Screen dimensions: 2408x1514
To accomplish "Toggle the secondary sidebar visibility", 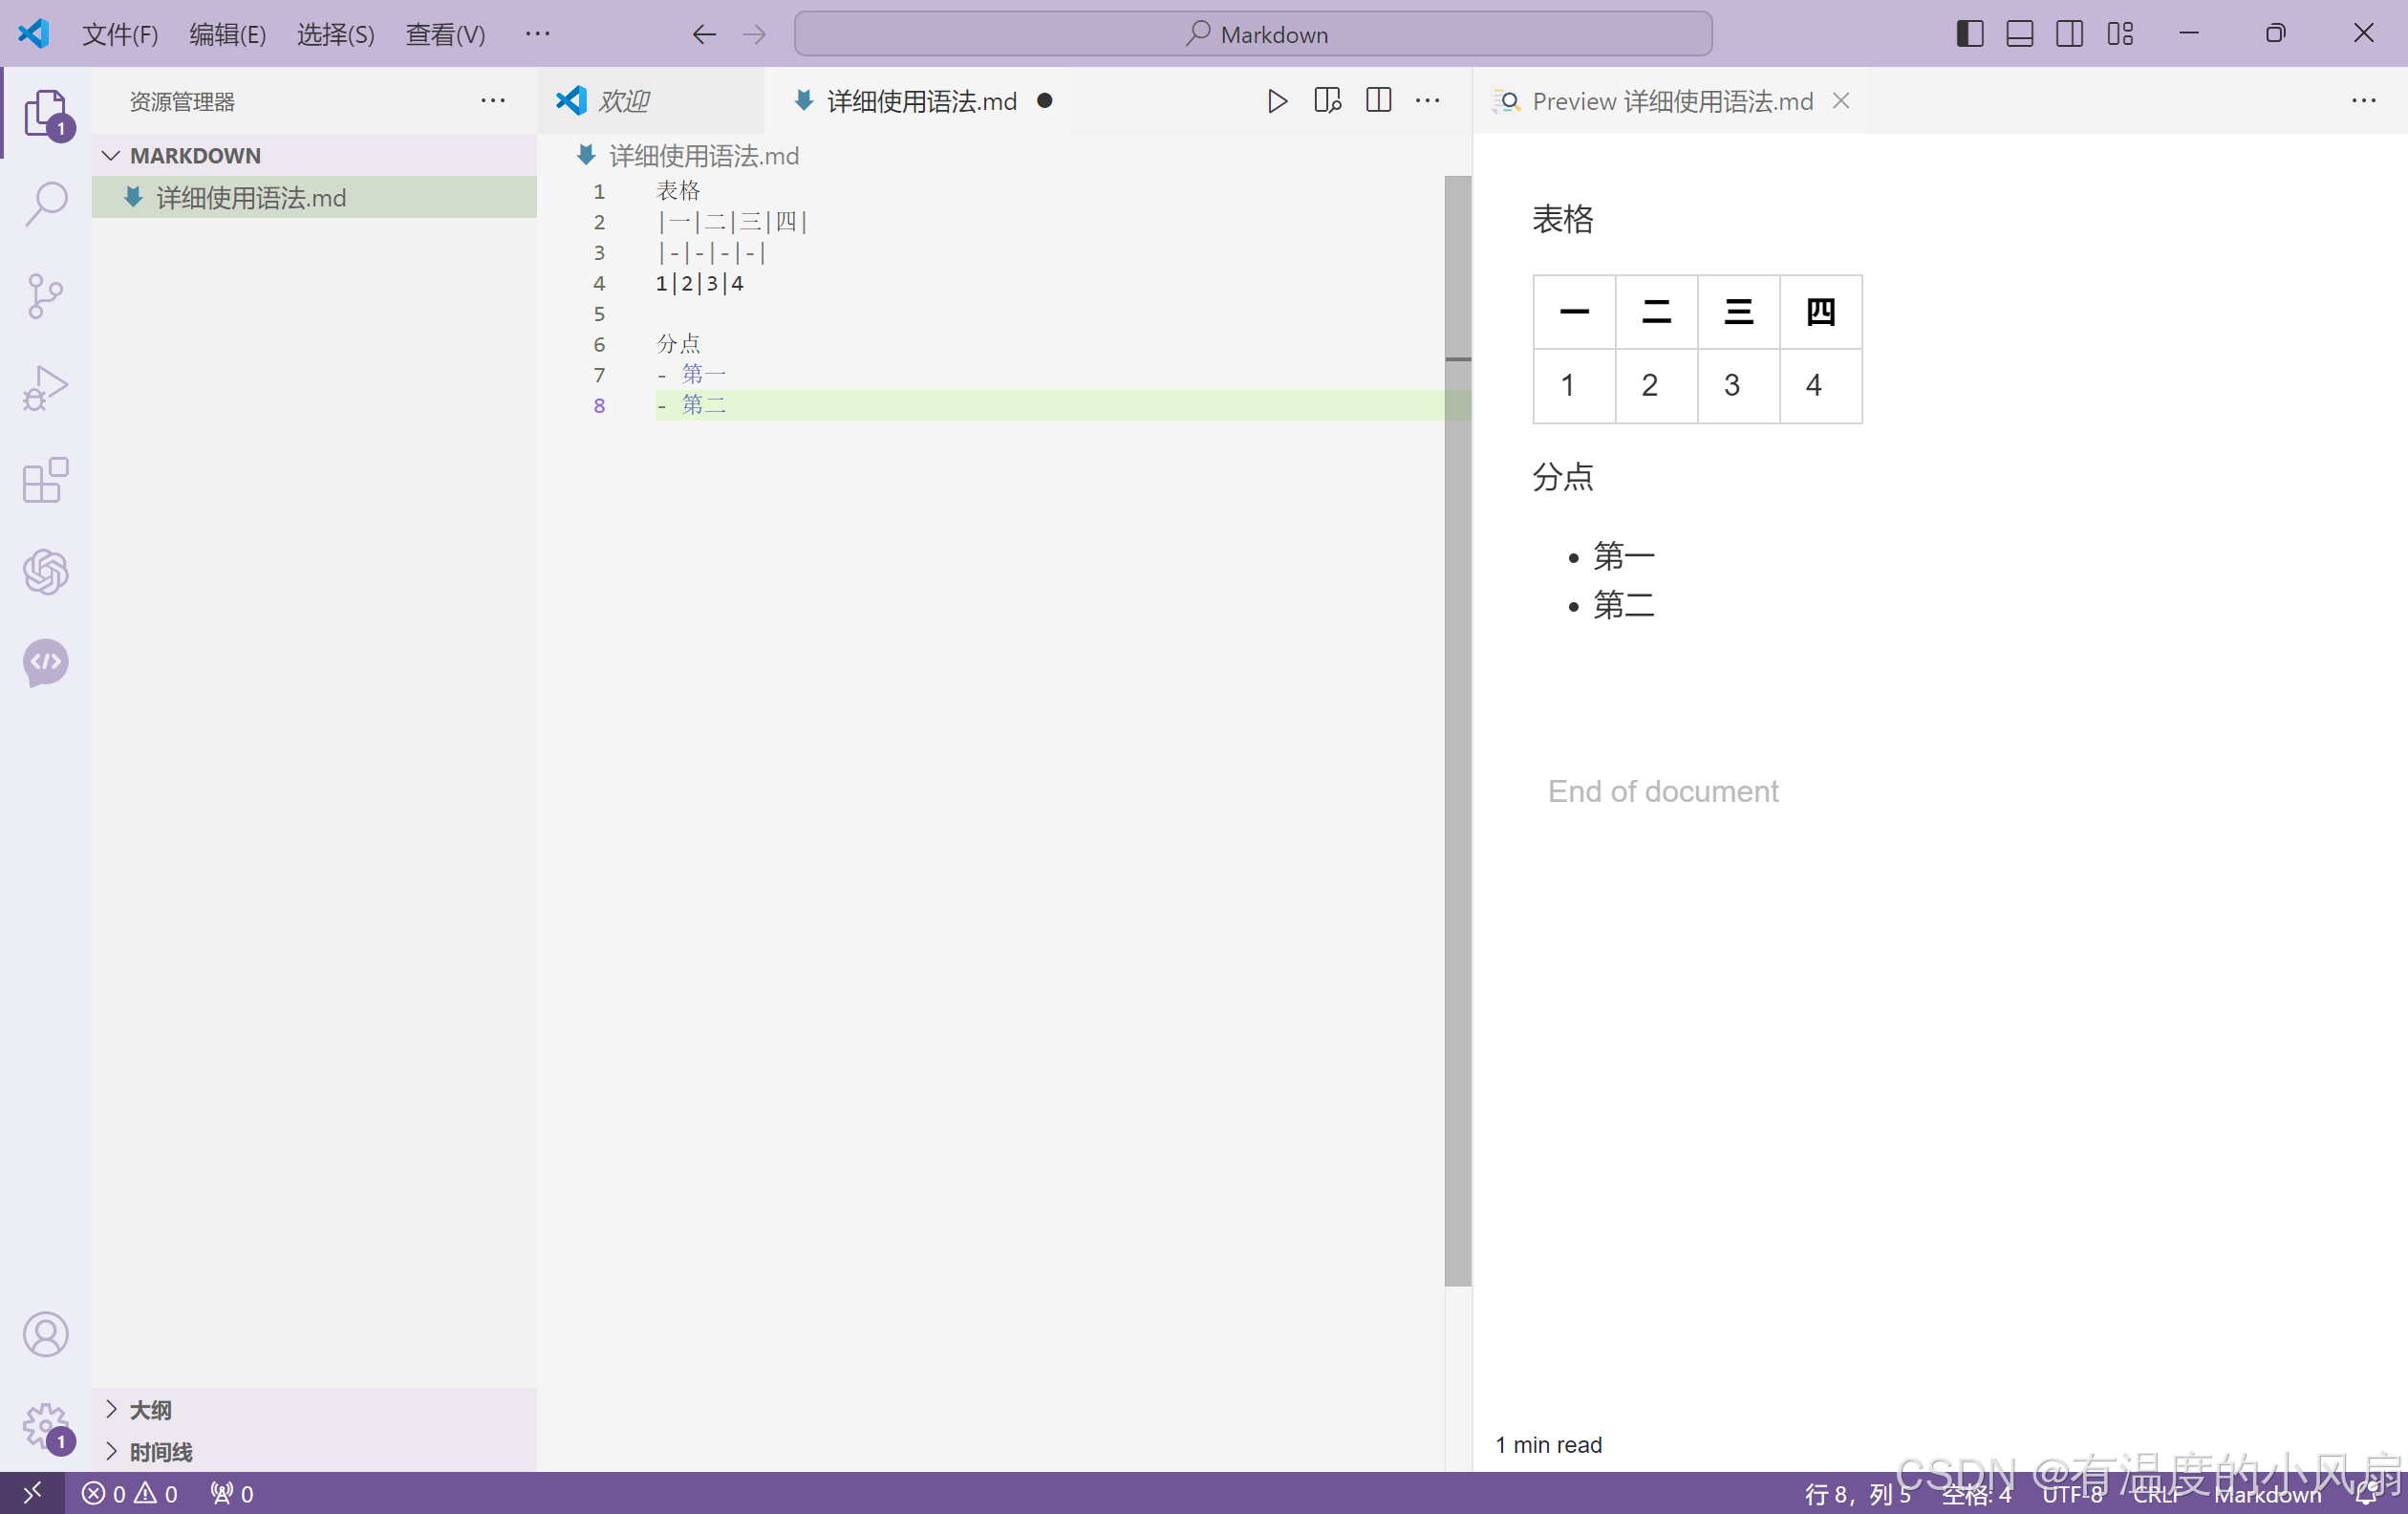I will (x=2069, y=34).
